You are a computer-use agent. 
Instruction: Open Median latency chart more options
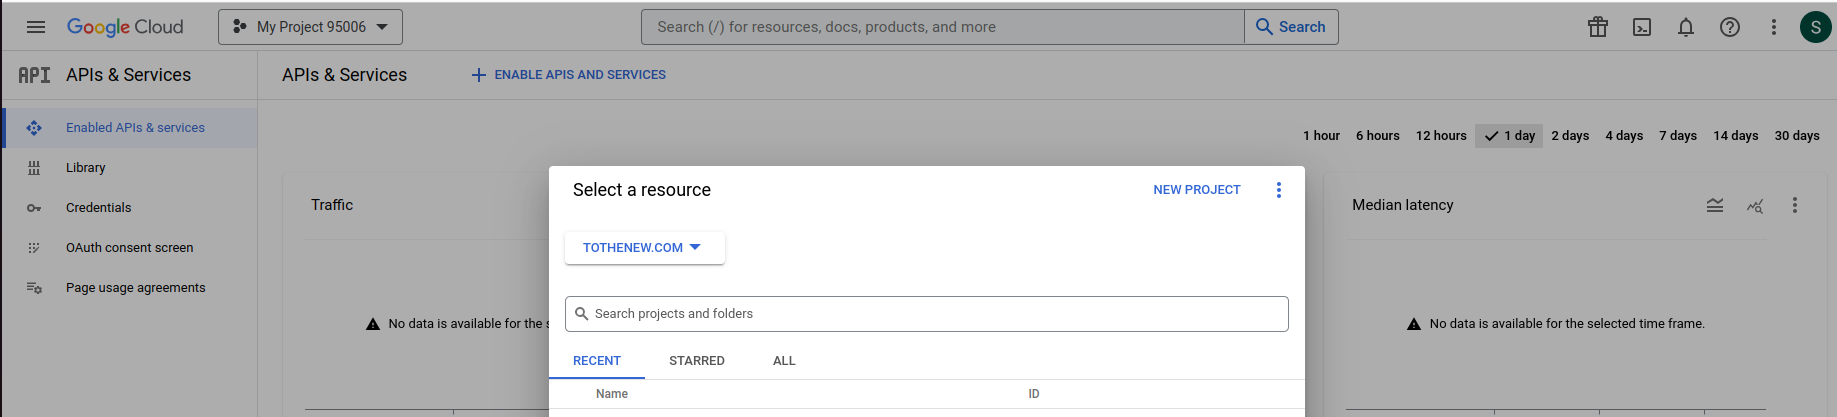click(x=1795, y=205)
